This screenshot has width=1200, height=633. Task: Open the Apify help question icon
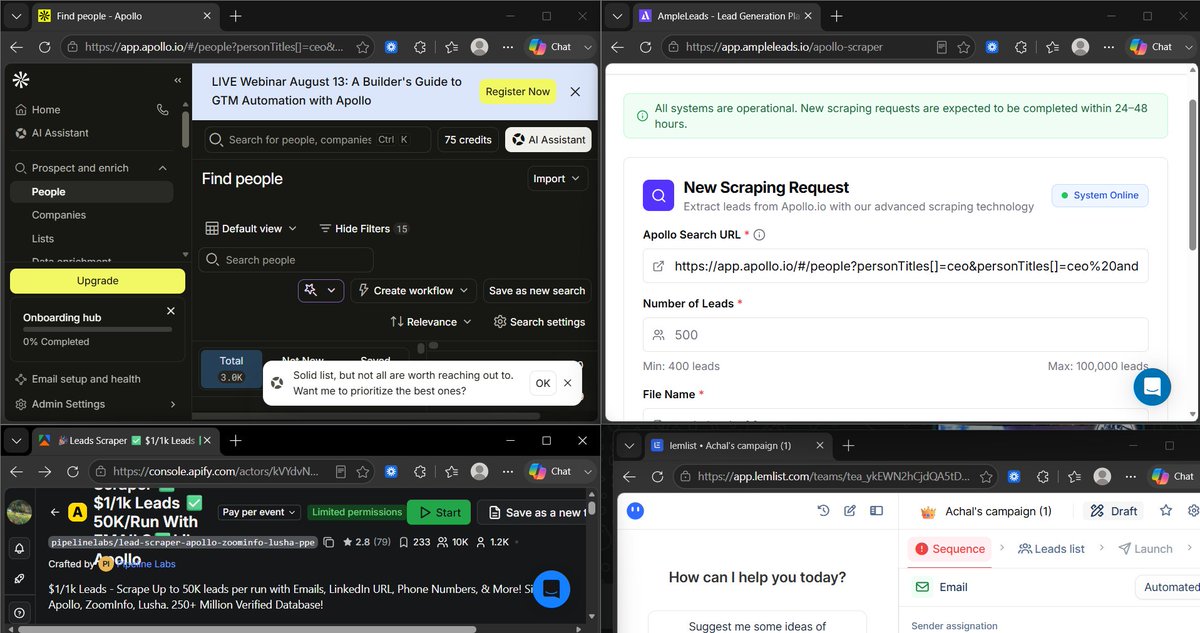point(19,612)
